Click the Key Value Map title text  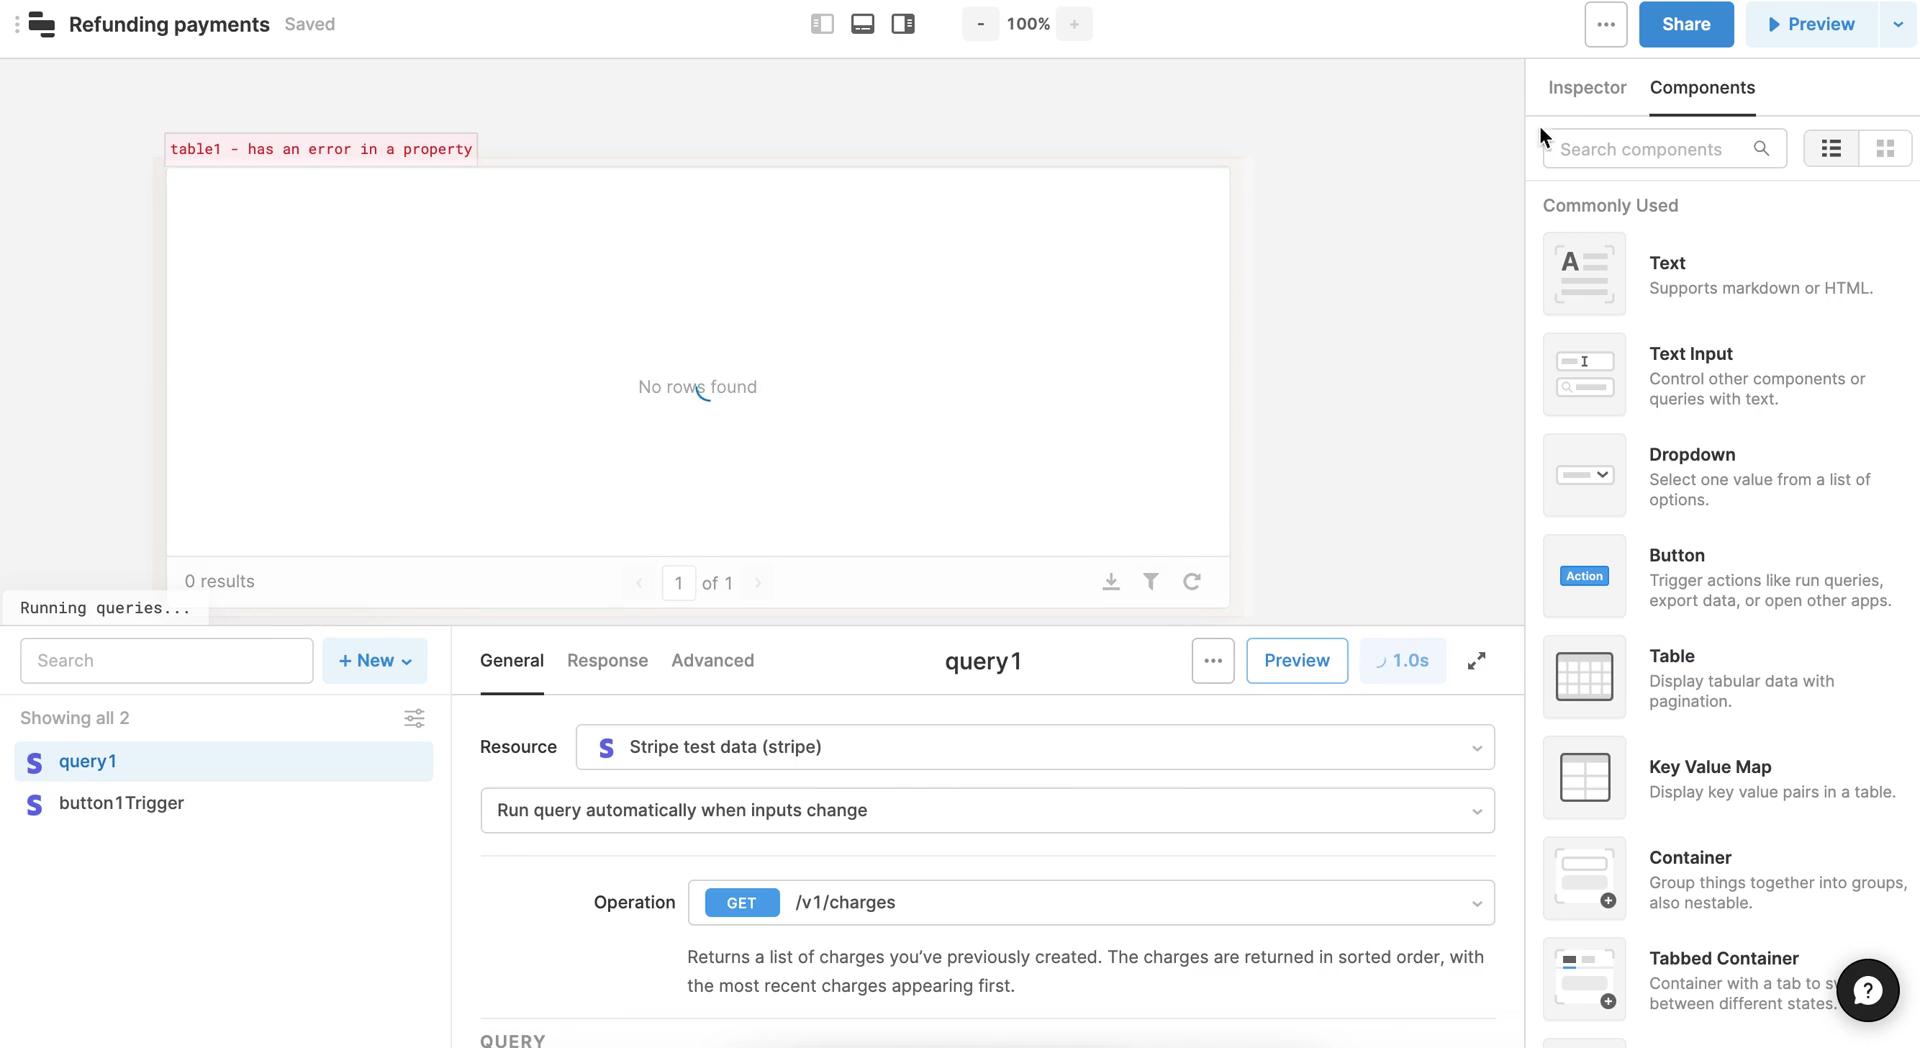(1710, 767)
